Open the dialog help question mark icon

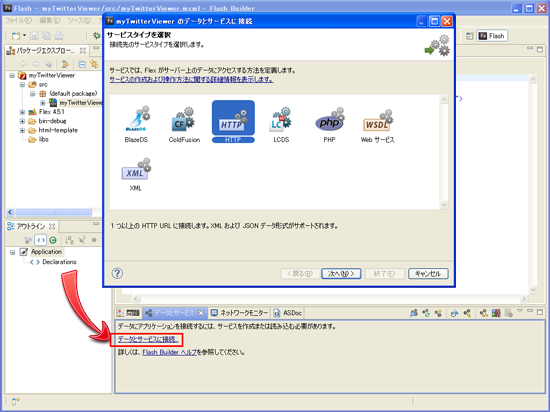[117, 273]
